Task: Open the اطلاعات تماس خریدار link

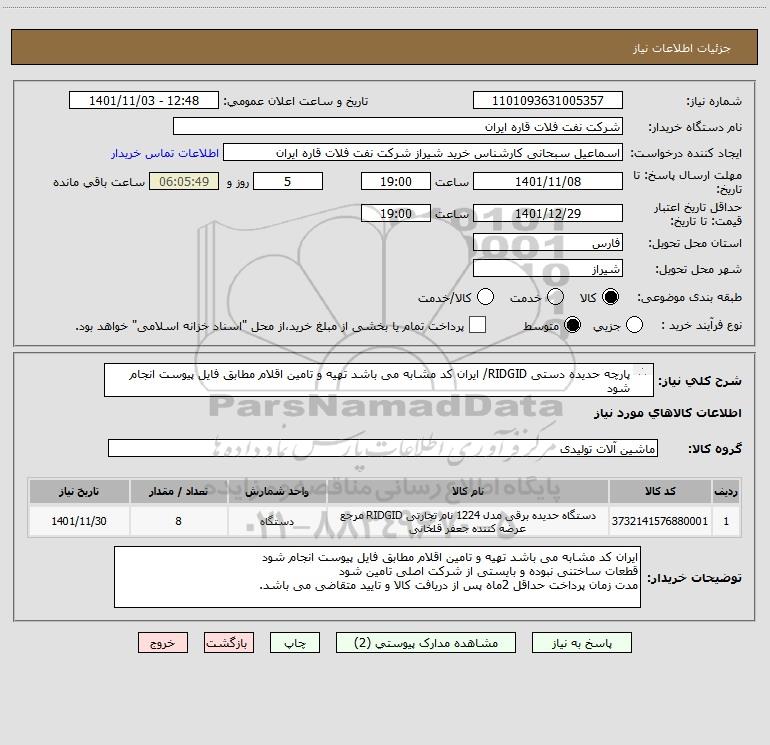Action: (165, 153)
